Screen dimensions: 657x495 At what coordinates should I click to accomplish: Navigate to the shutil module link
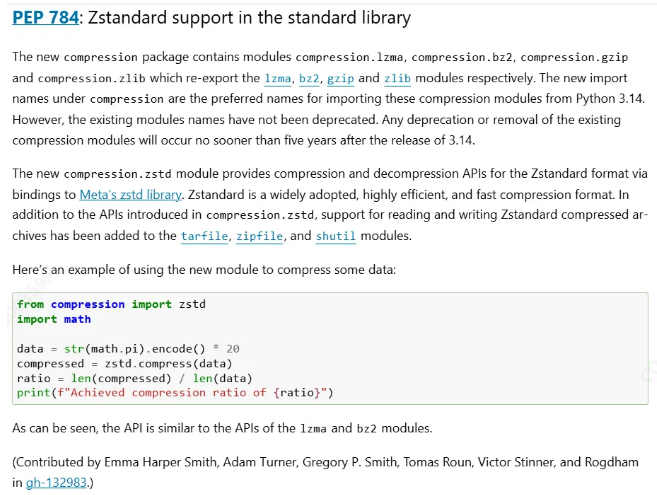[336, 237]
